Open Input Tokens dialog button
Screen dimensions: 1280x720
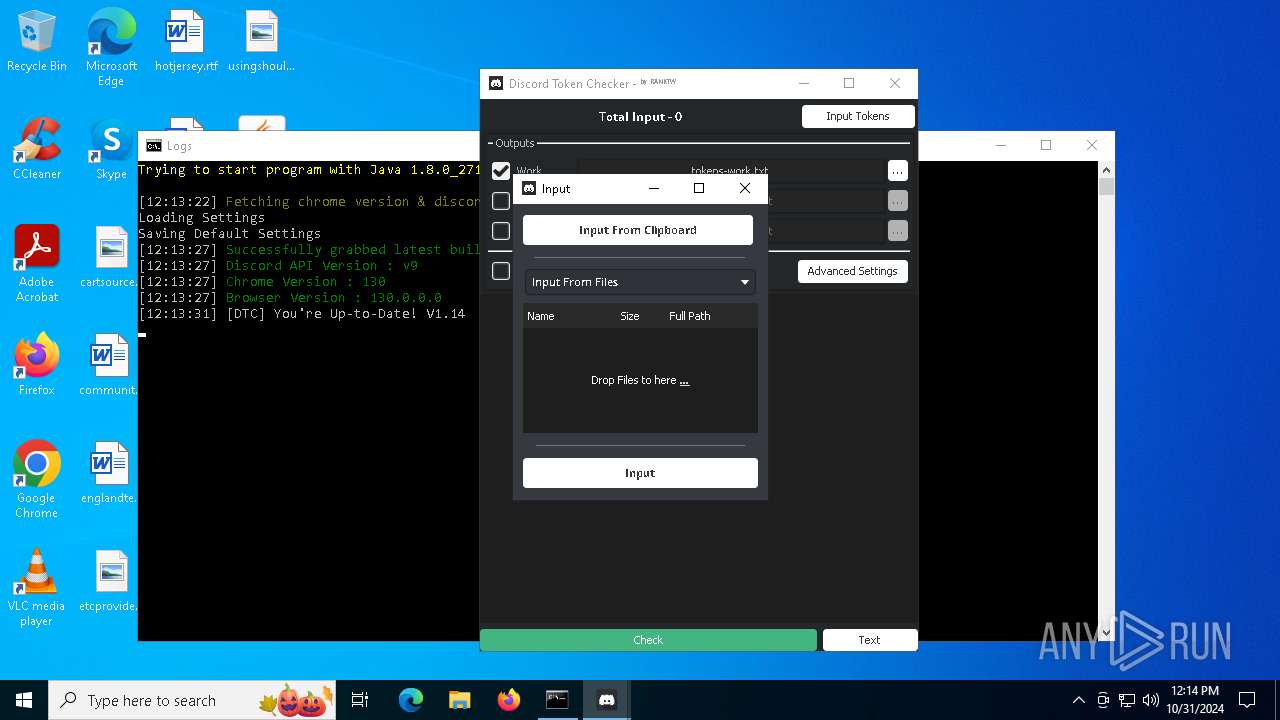pyautogui.click(x=858, y=116)
